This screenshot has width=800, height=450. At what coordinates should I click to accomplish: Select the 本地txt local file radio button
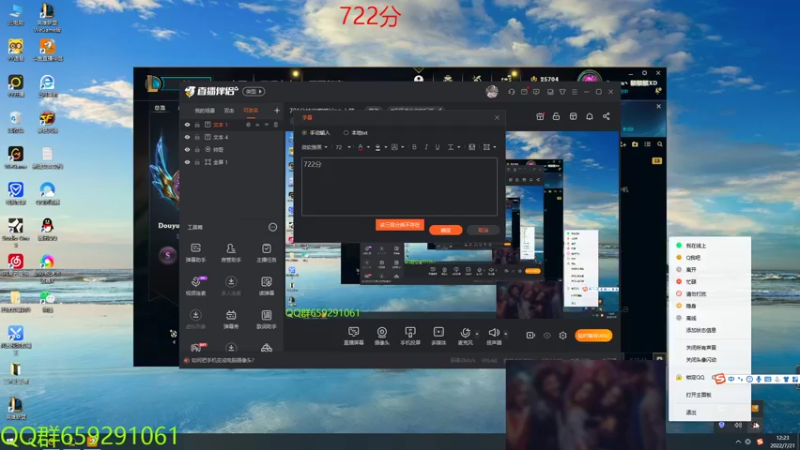(346, 133)
